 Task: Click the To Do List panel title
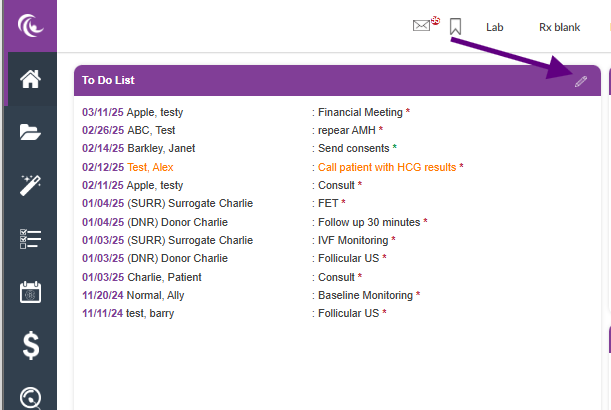(108, 80)
